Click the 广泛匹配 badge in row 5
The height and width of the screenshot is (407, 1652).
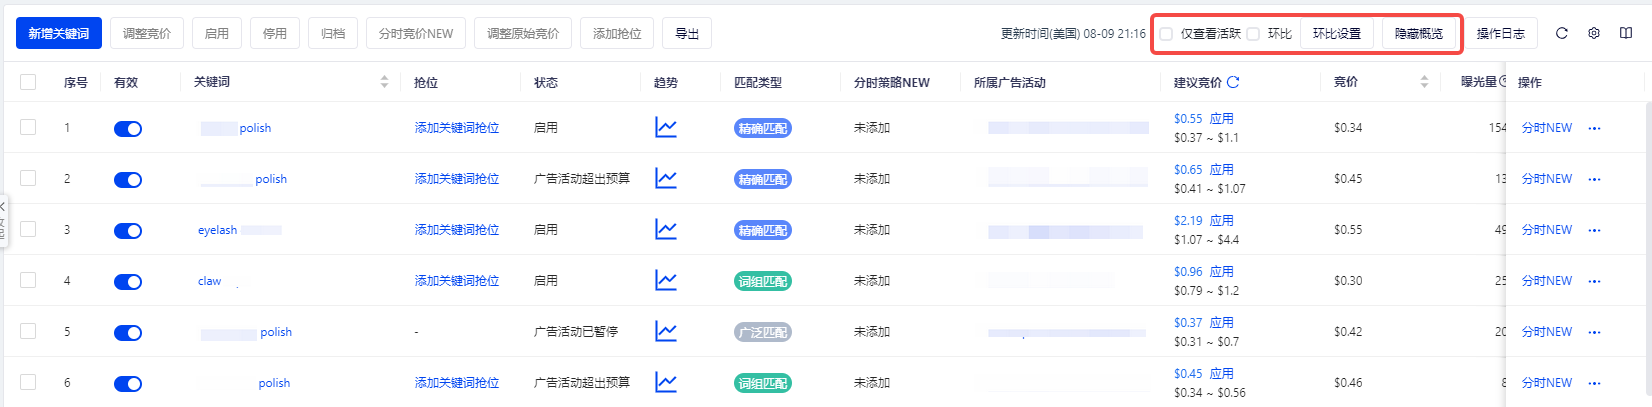[x=763, y=332]
